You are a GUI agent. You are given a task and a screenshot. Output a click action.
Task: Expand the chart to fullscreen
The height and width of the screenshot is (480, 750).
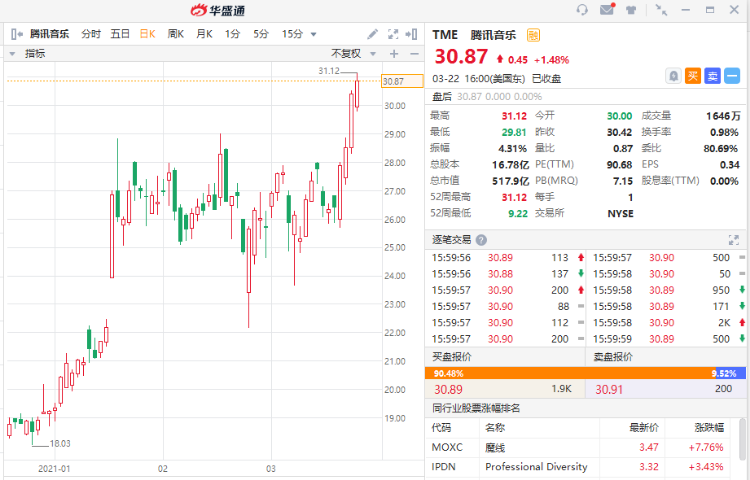[393, 34]
